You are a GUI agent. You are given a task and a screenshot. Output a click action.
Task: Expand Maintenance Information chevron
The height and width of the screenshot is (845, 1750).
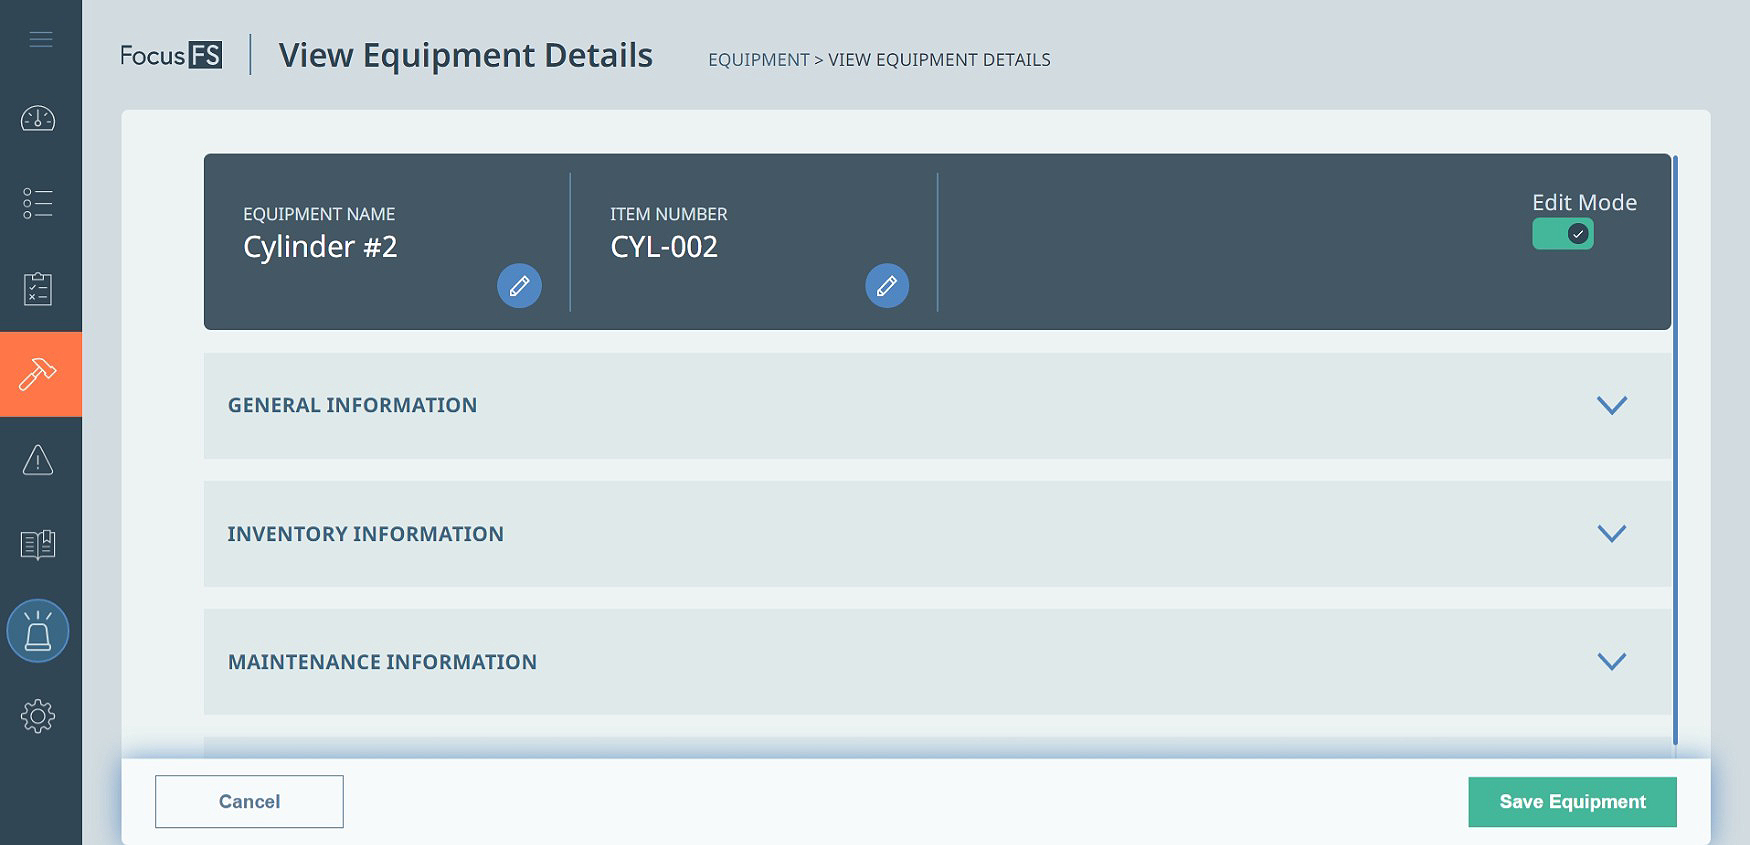pyautogui.click(x=1612, y=661)
